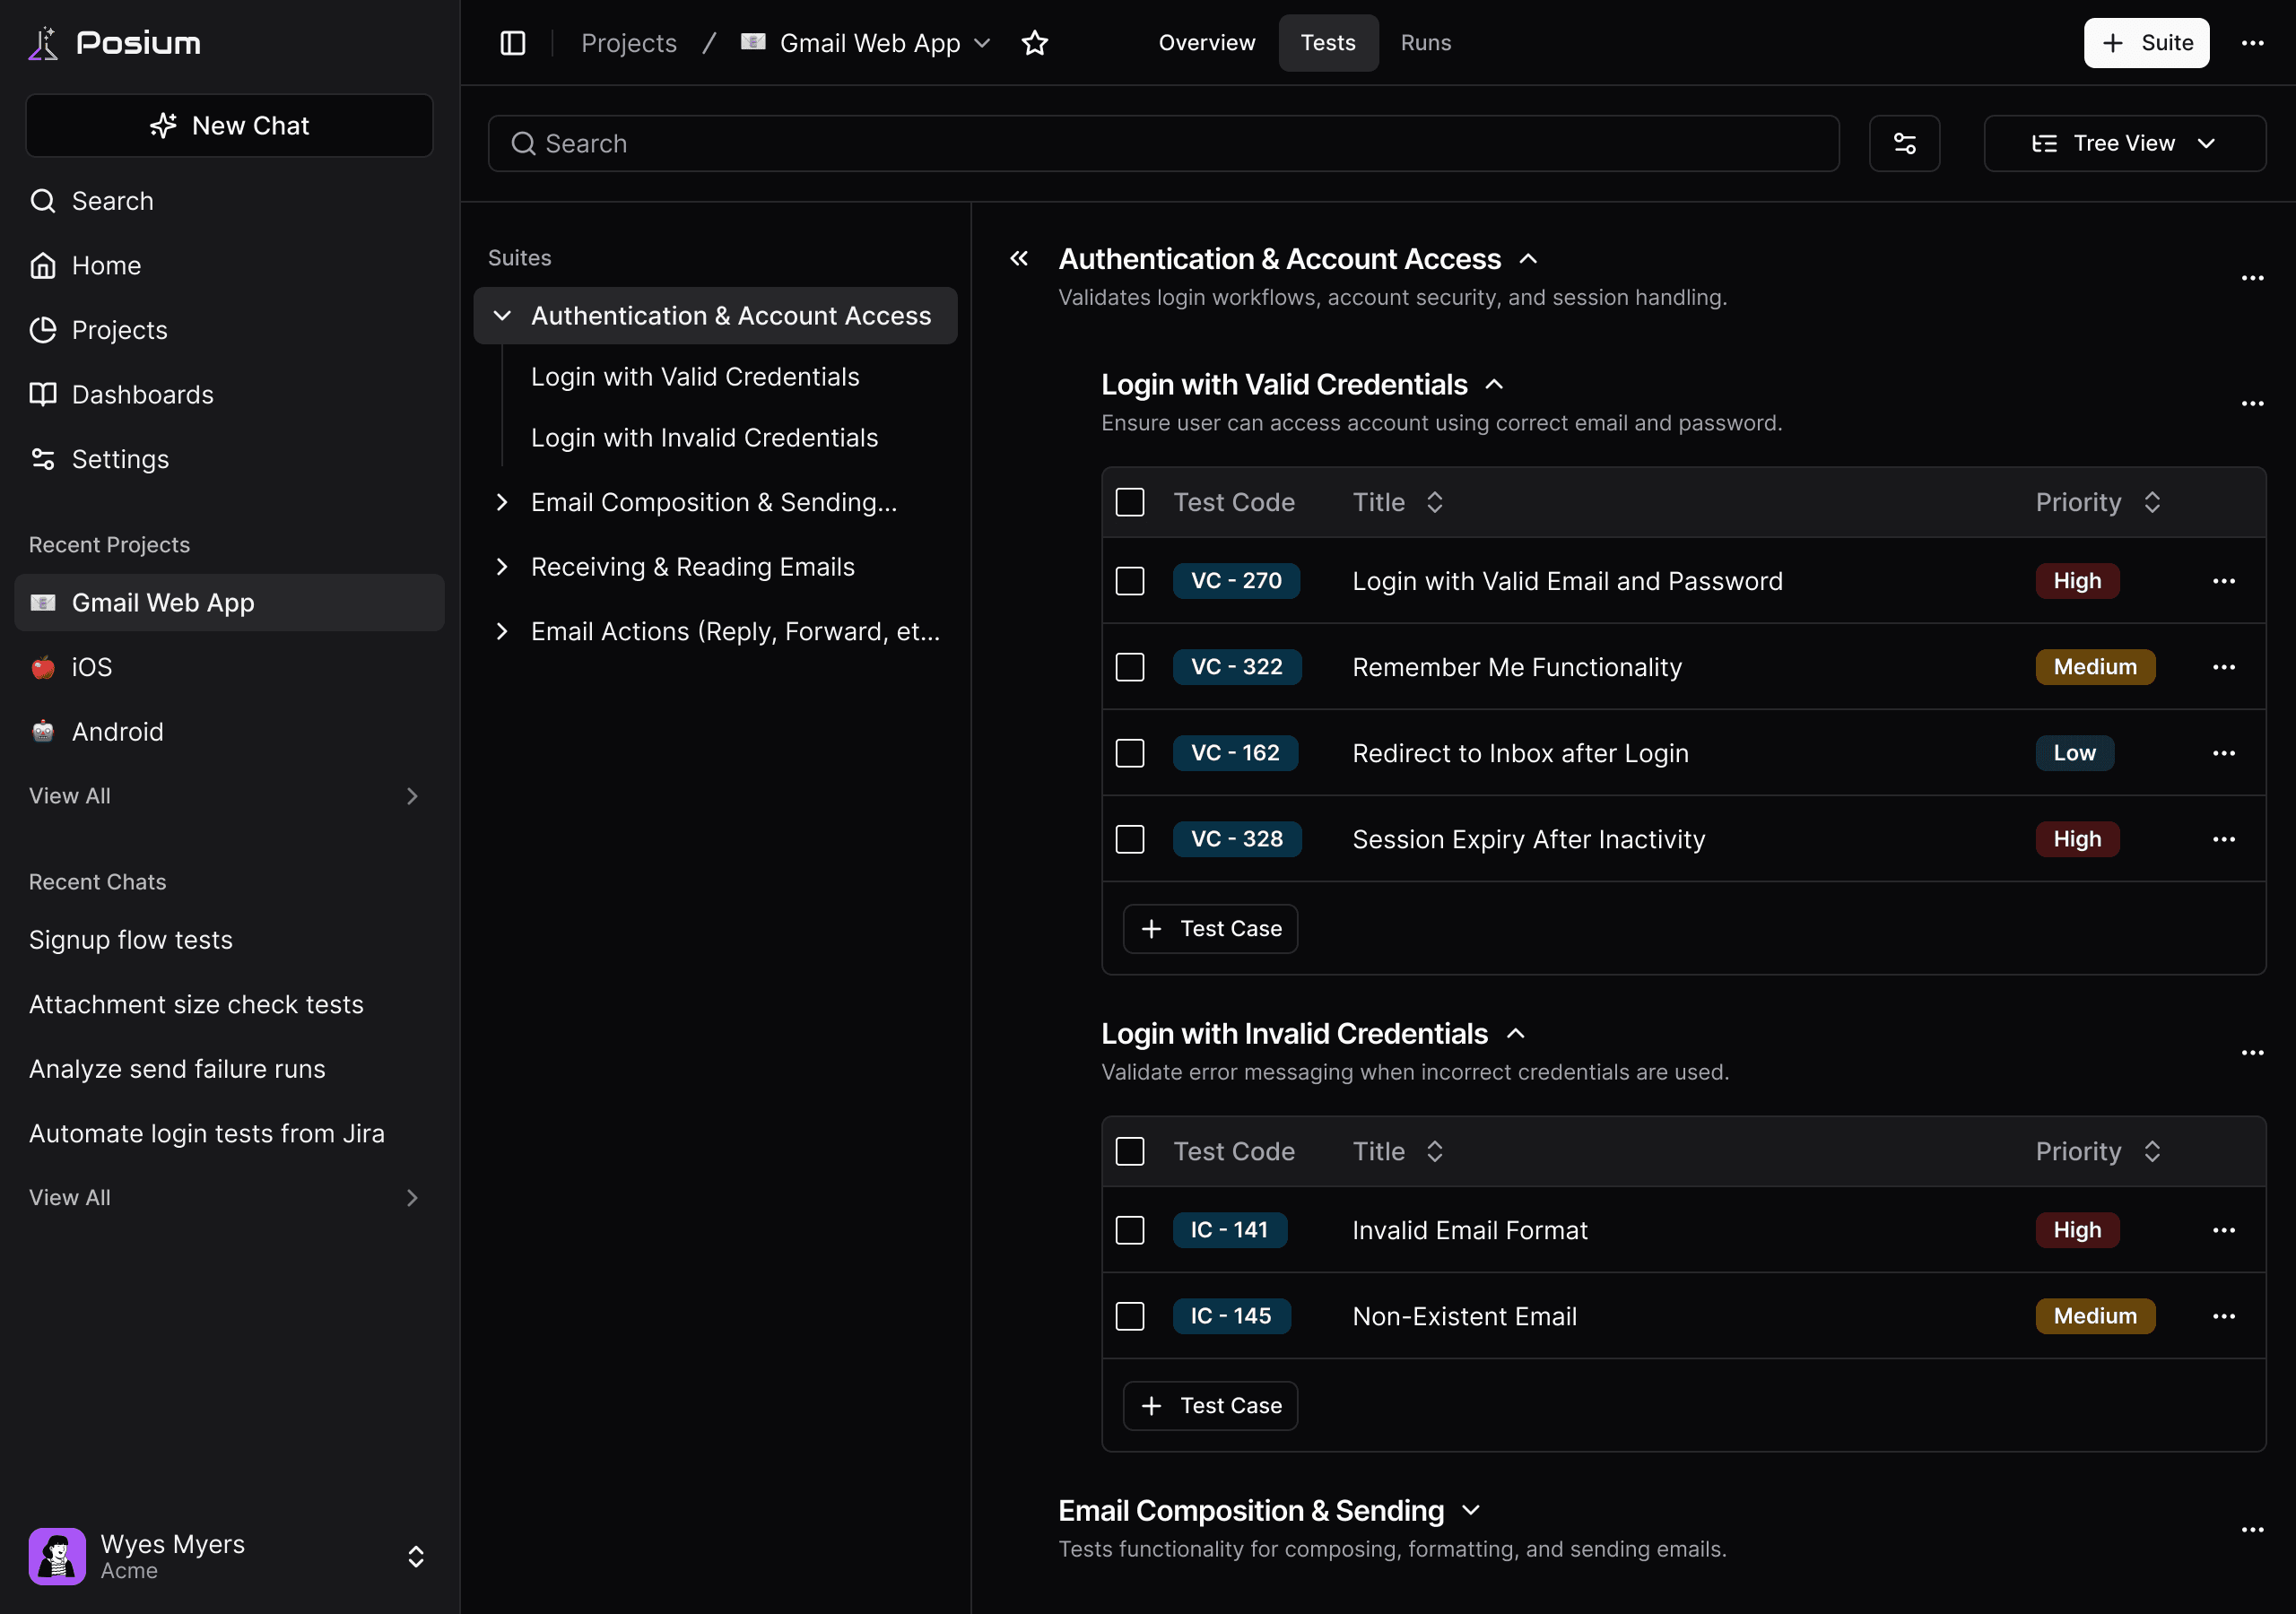The width and height of the screenshot is (2296, 1614).
Task: Select all tests in the valid credentials table
Action: [1130, 502]
